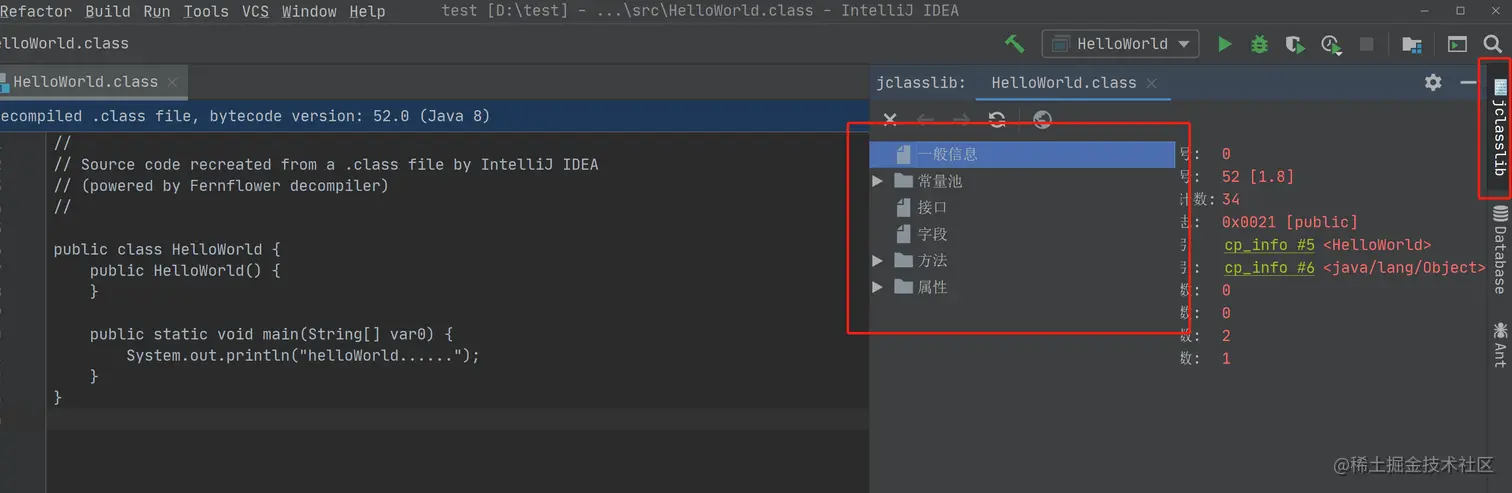Click the grey Stop square icon
Viewport: 1512px width, 493px height.
click(1366, 44)
